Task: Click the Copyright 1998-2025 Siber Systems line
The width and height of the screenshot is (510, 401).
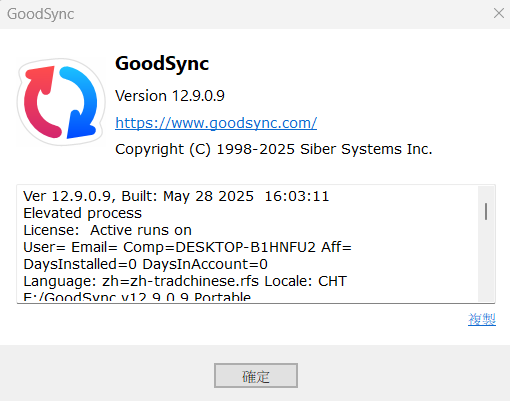Action: pyautogui.click(x=274, y=149)
